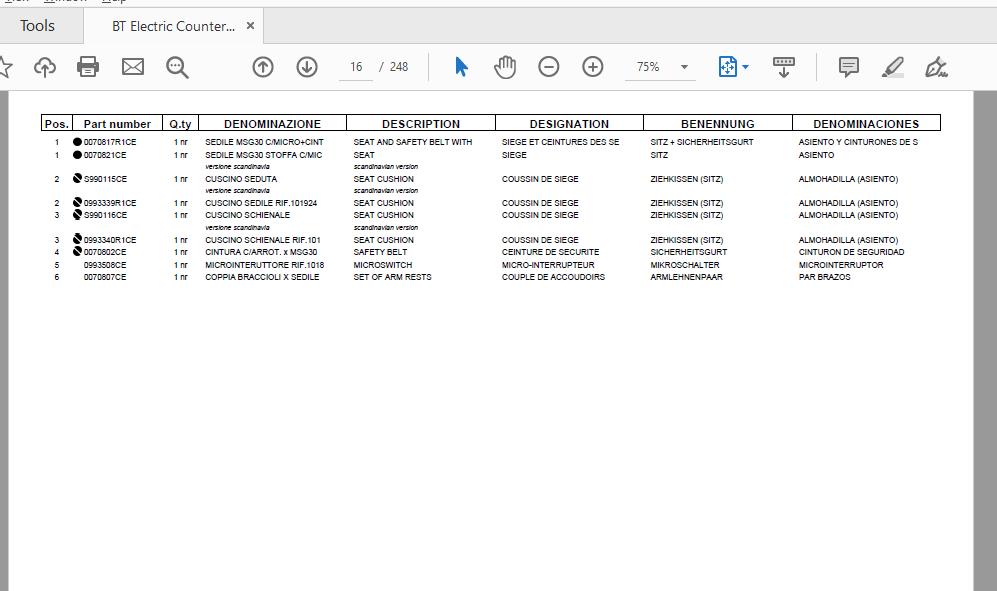Viewport: 997px width, 591px height.
Task: Close the BT Electric Counter tab
Action: (x=251, y=26)
